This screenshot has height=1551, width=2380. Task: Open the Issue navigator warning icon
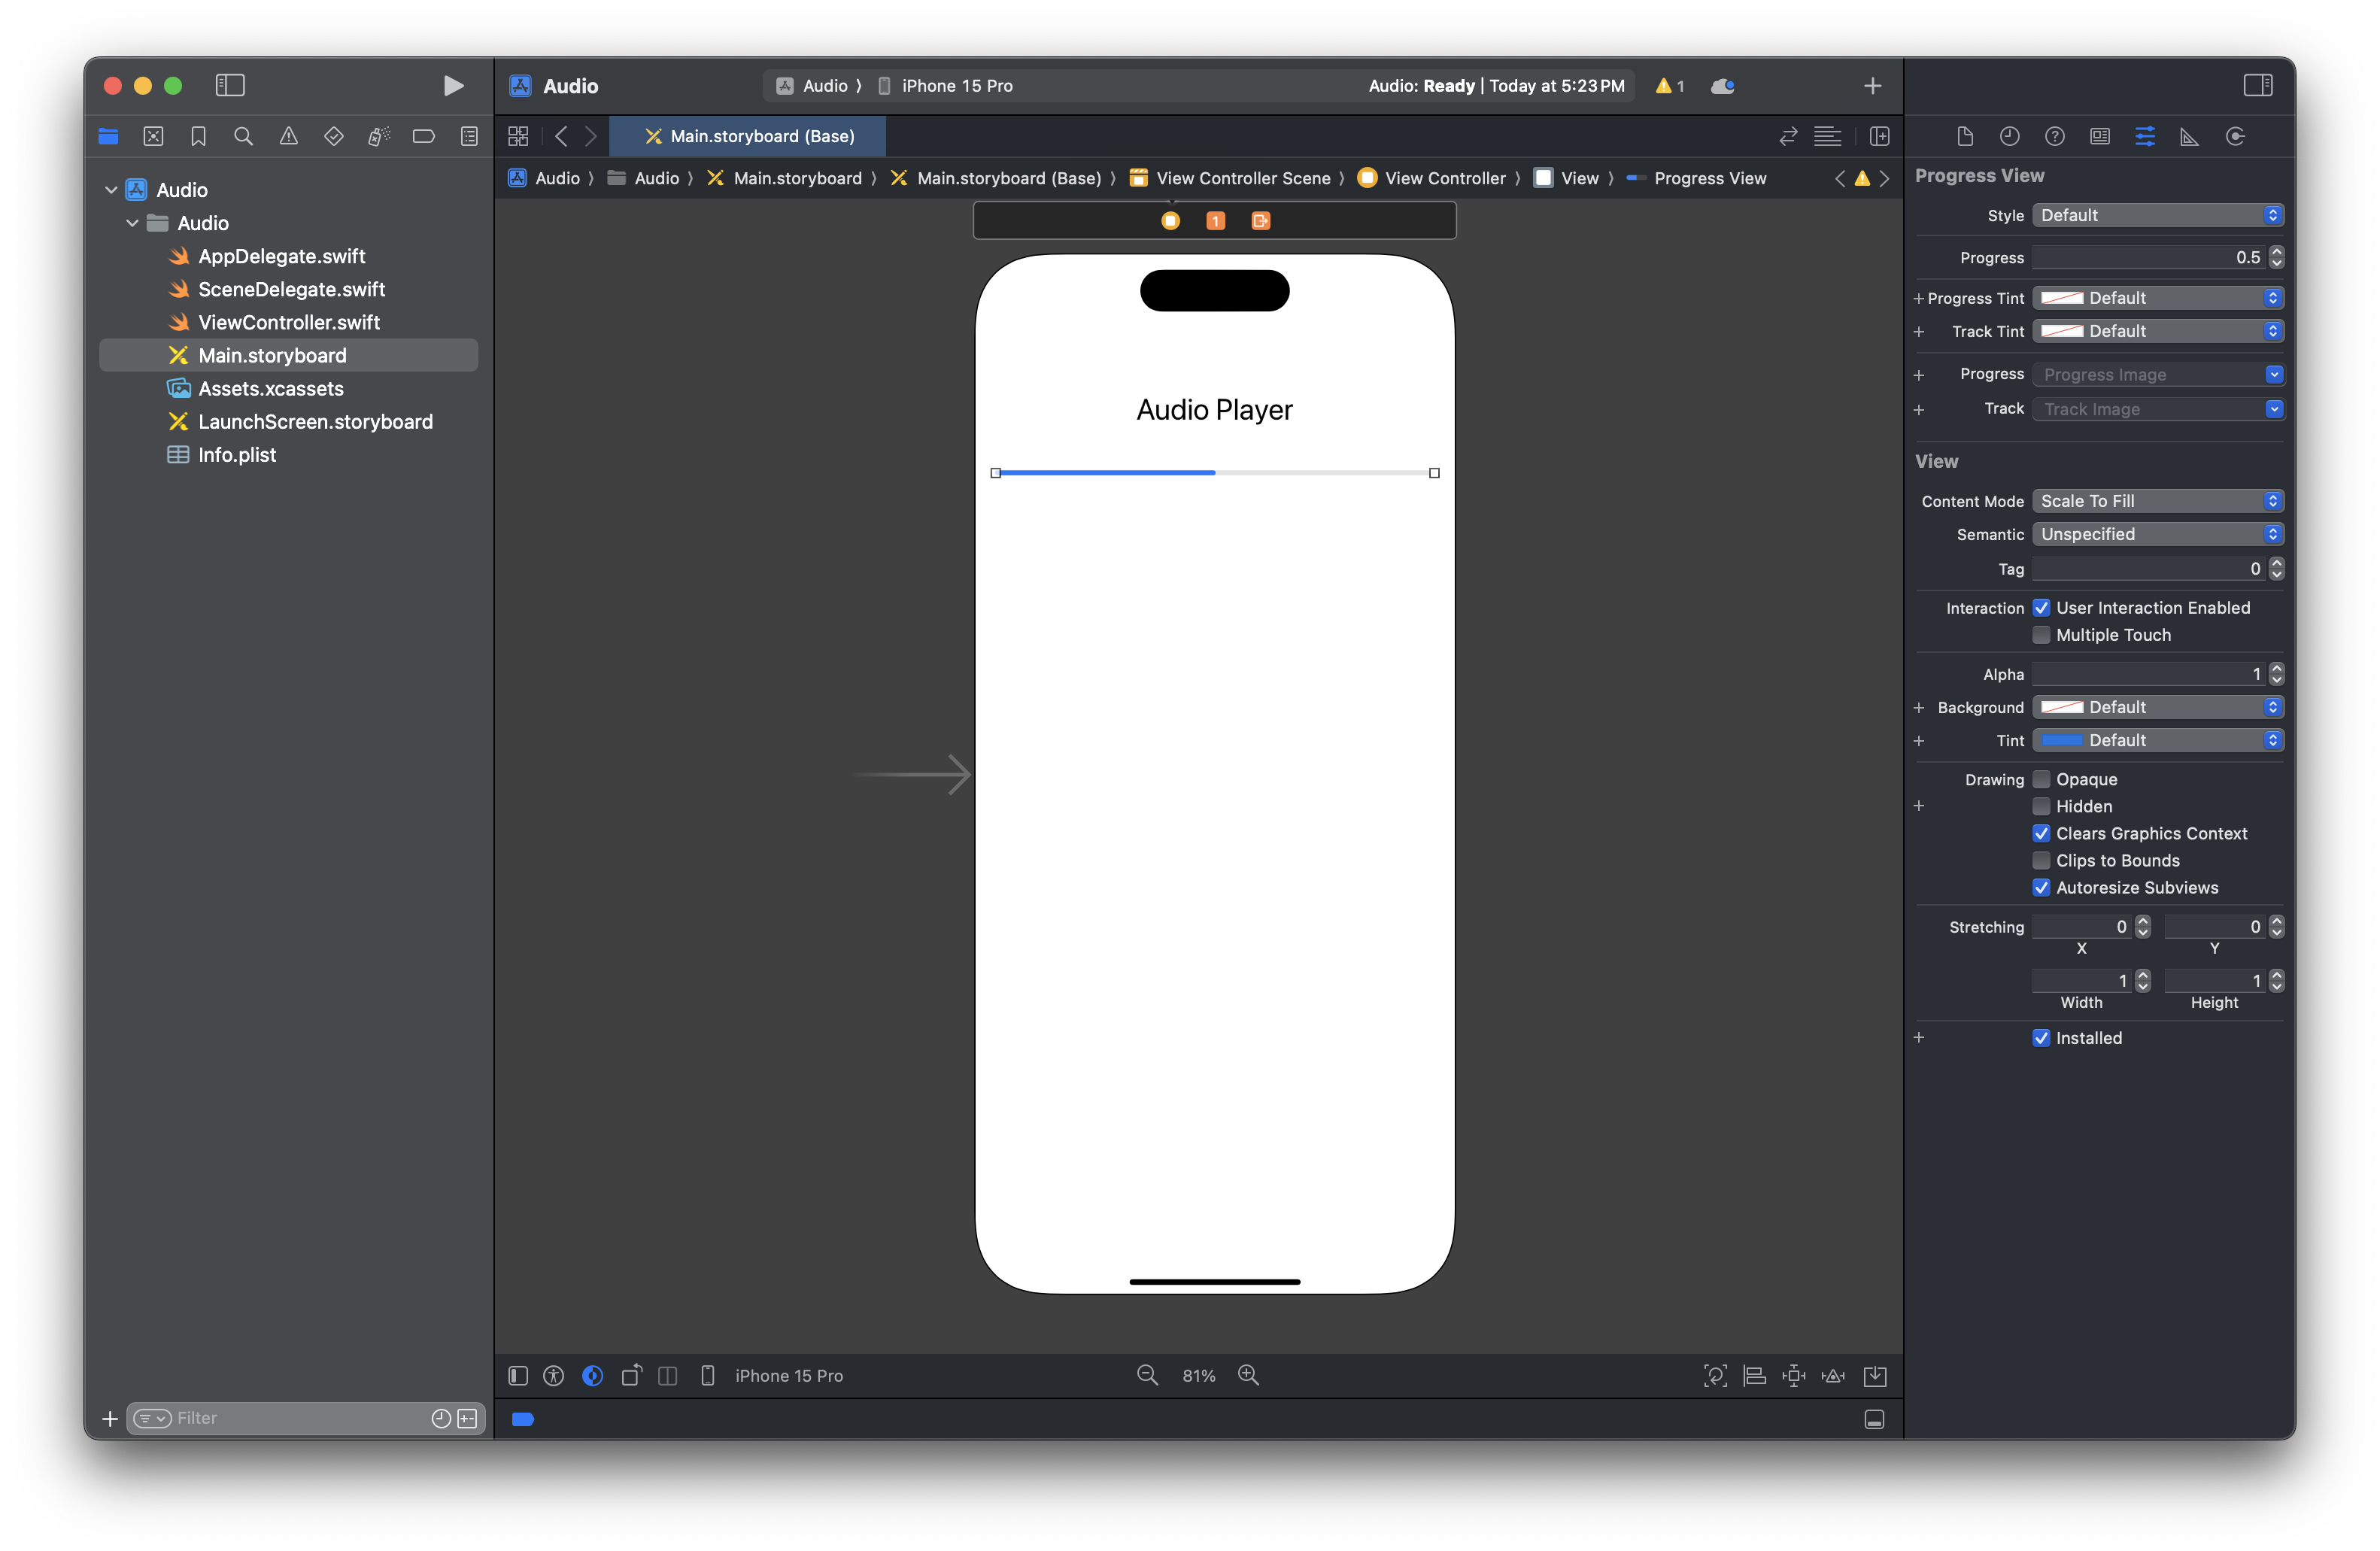[288, 136]
